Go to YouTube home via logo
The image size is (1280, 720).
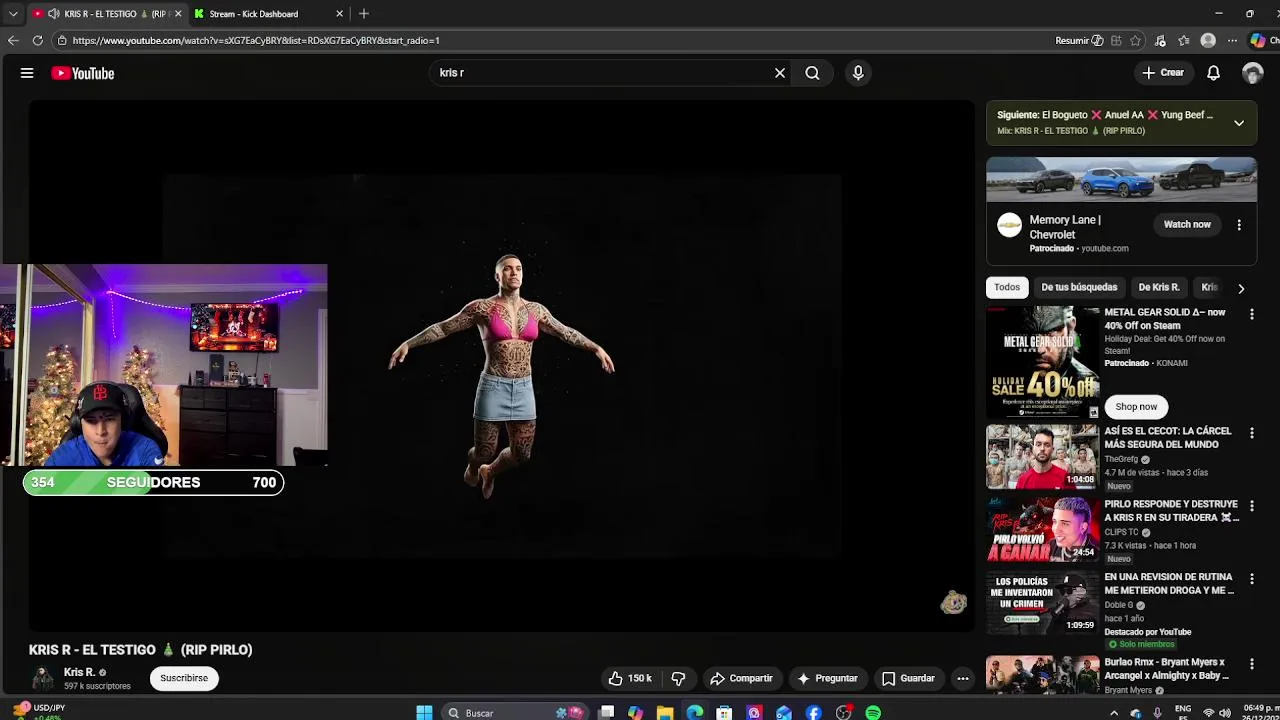(83, 73)
